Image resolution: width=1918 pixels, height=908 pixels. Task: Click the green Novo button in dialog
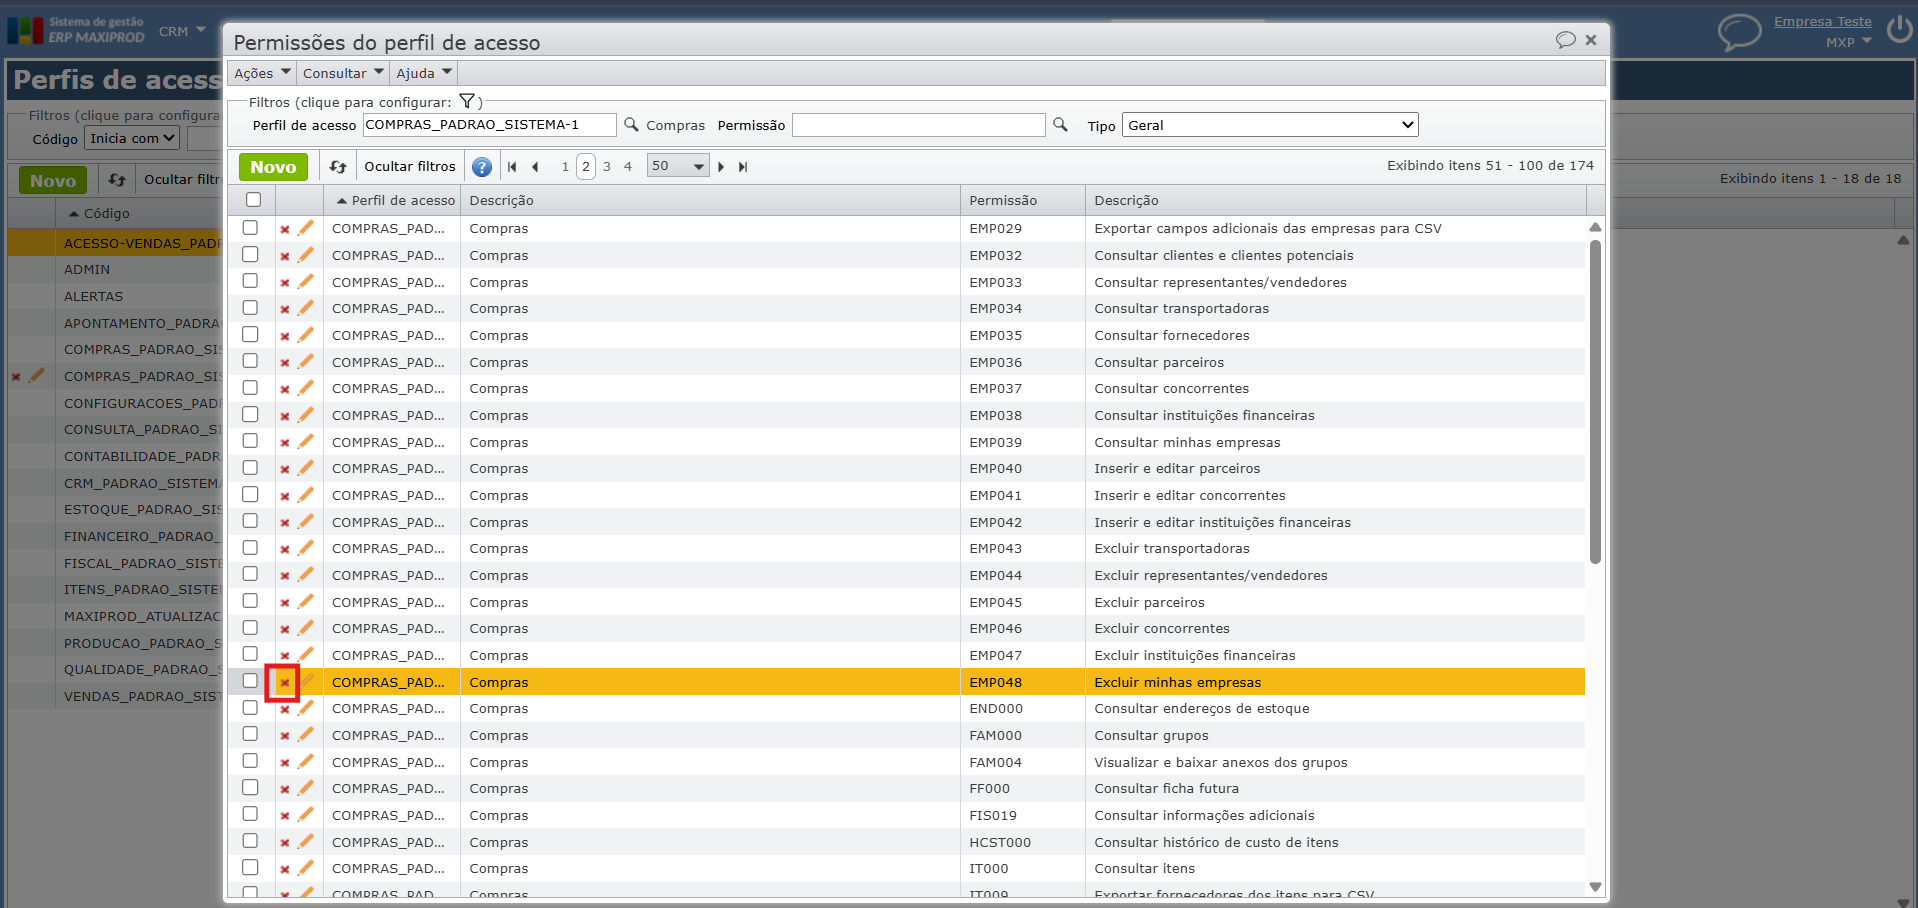click(273, 167)
